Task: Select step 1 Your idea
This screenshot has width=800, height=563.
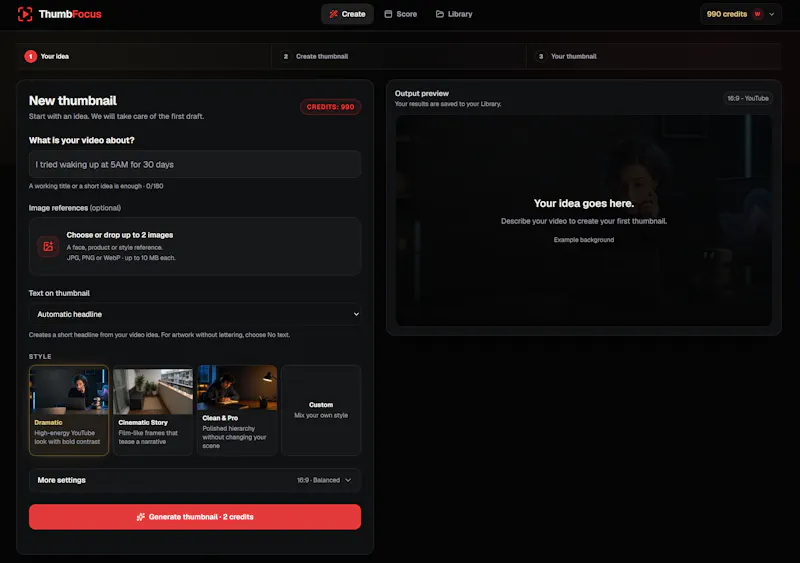Action: [x=143, y=56]
